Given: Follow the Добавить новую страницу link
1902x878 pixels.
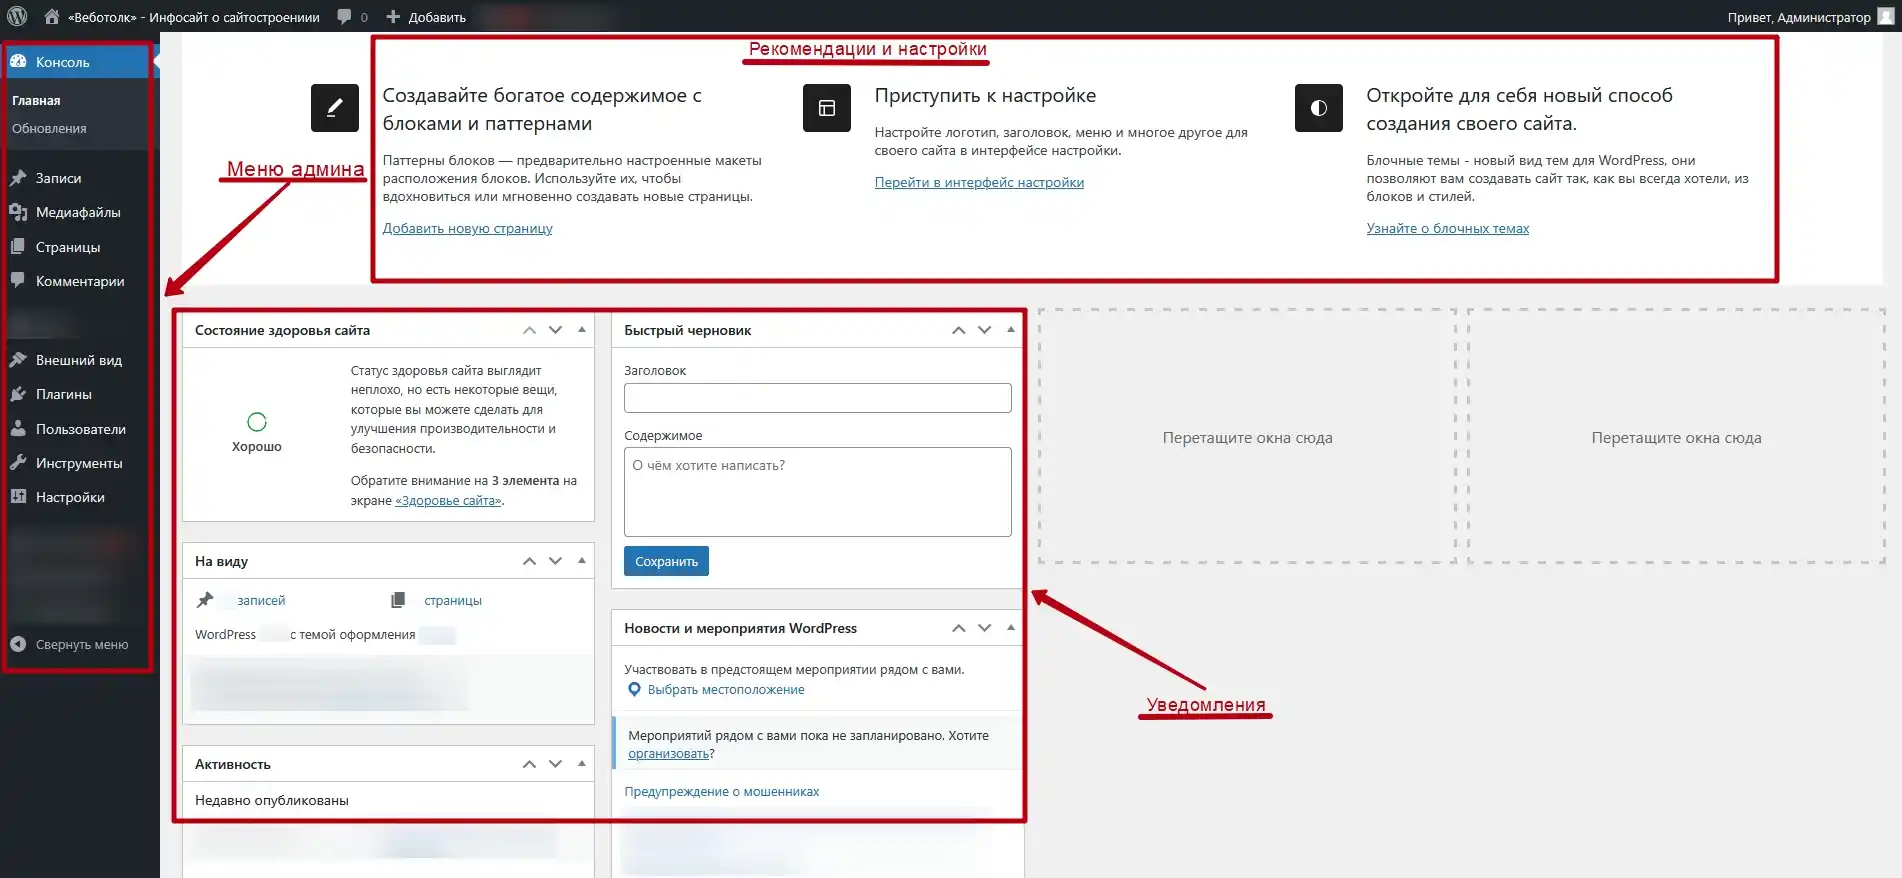Looking at the screenshot, I should click(467, 229).
